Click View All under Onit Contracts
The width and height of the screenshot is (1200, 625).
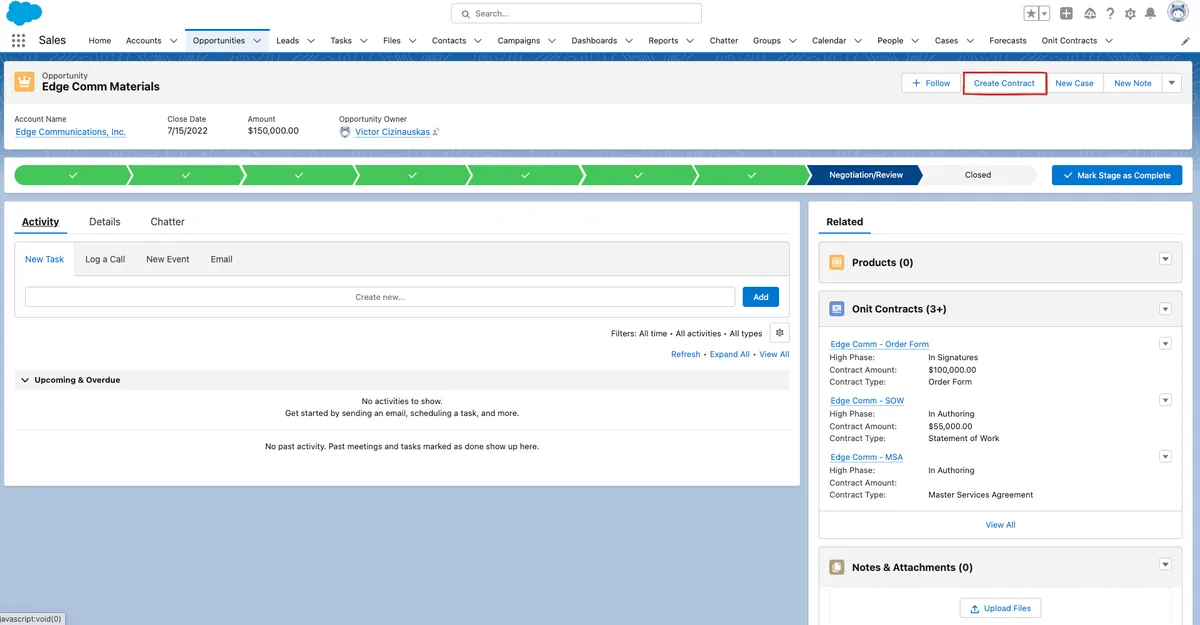pyautogui.click(x=1001, y=525)
